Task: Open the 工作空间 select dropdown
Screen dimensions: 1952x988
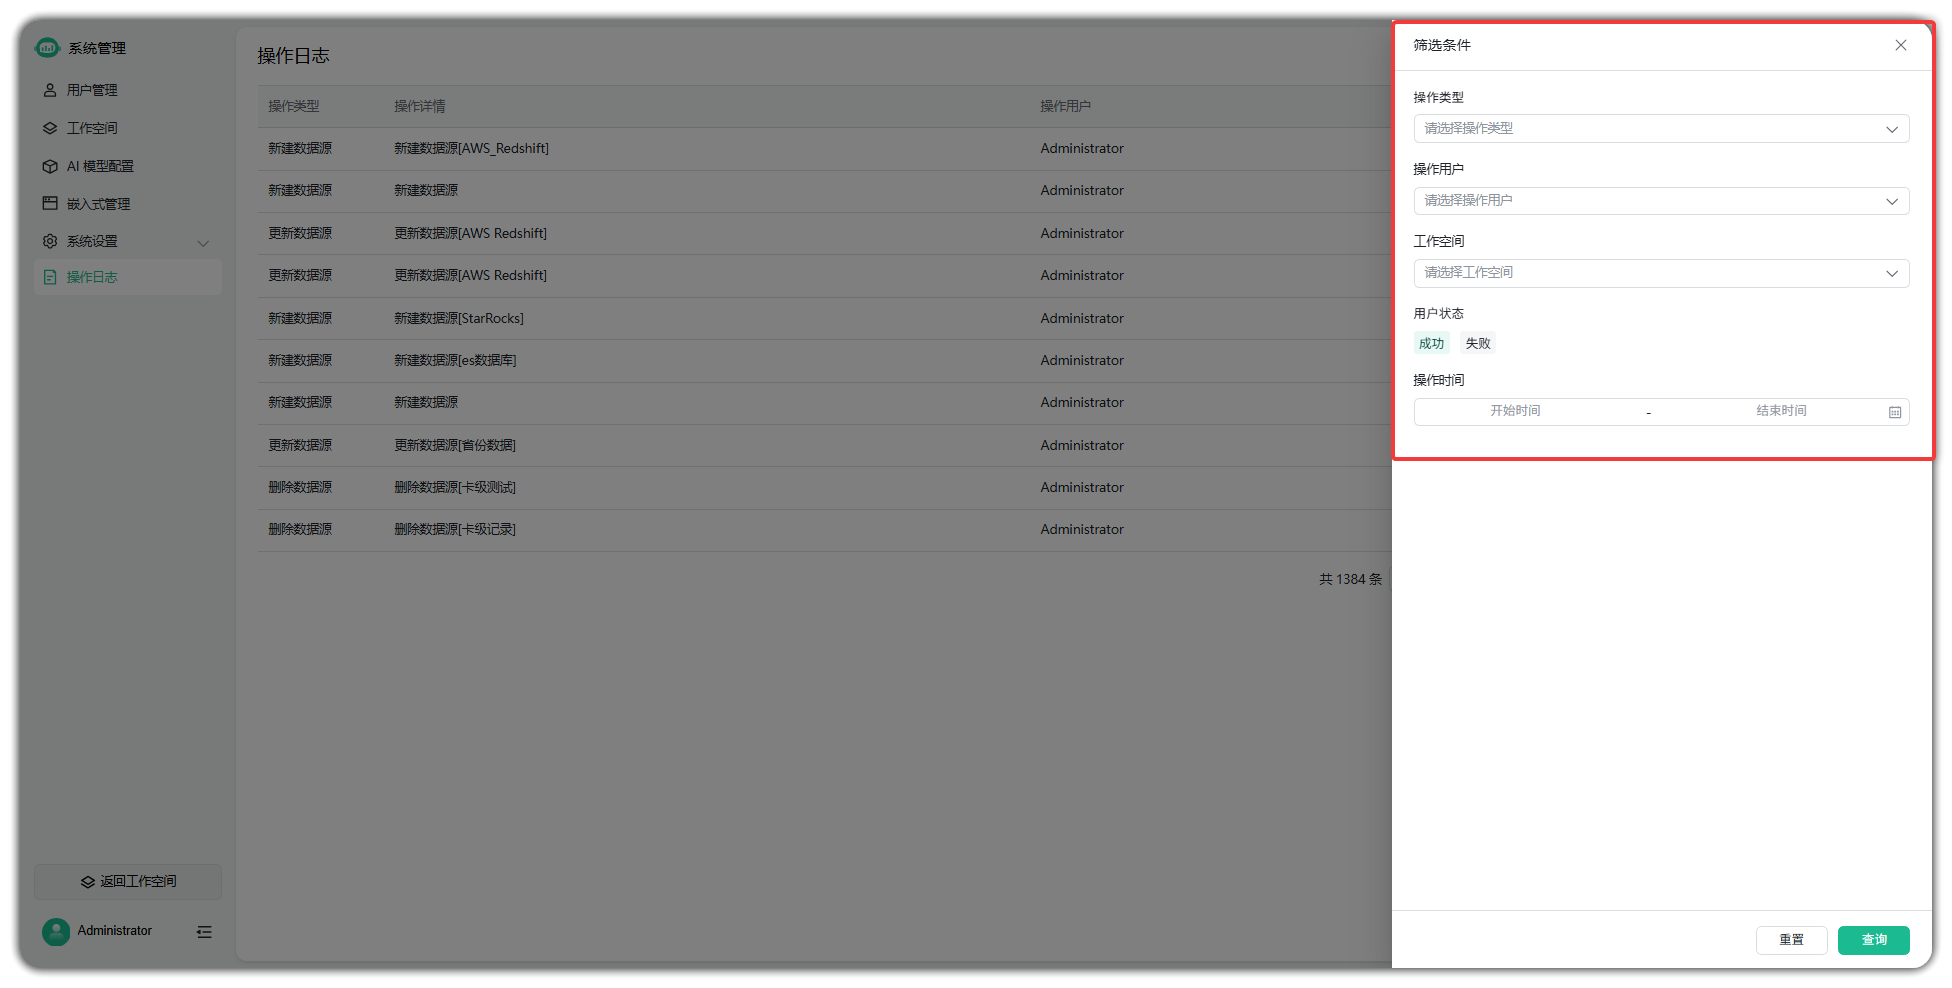Action: click(x=1660, y=273)
